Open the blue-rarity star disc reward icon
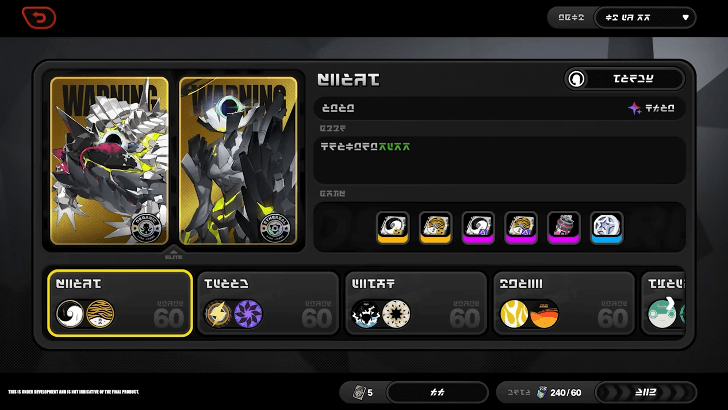Screen dimensions: 728x410 pyautogui.click(x=606, y=228)
